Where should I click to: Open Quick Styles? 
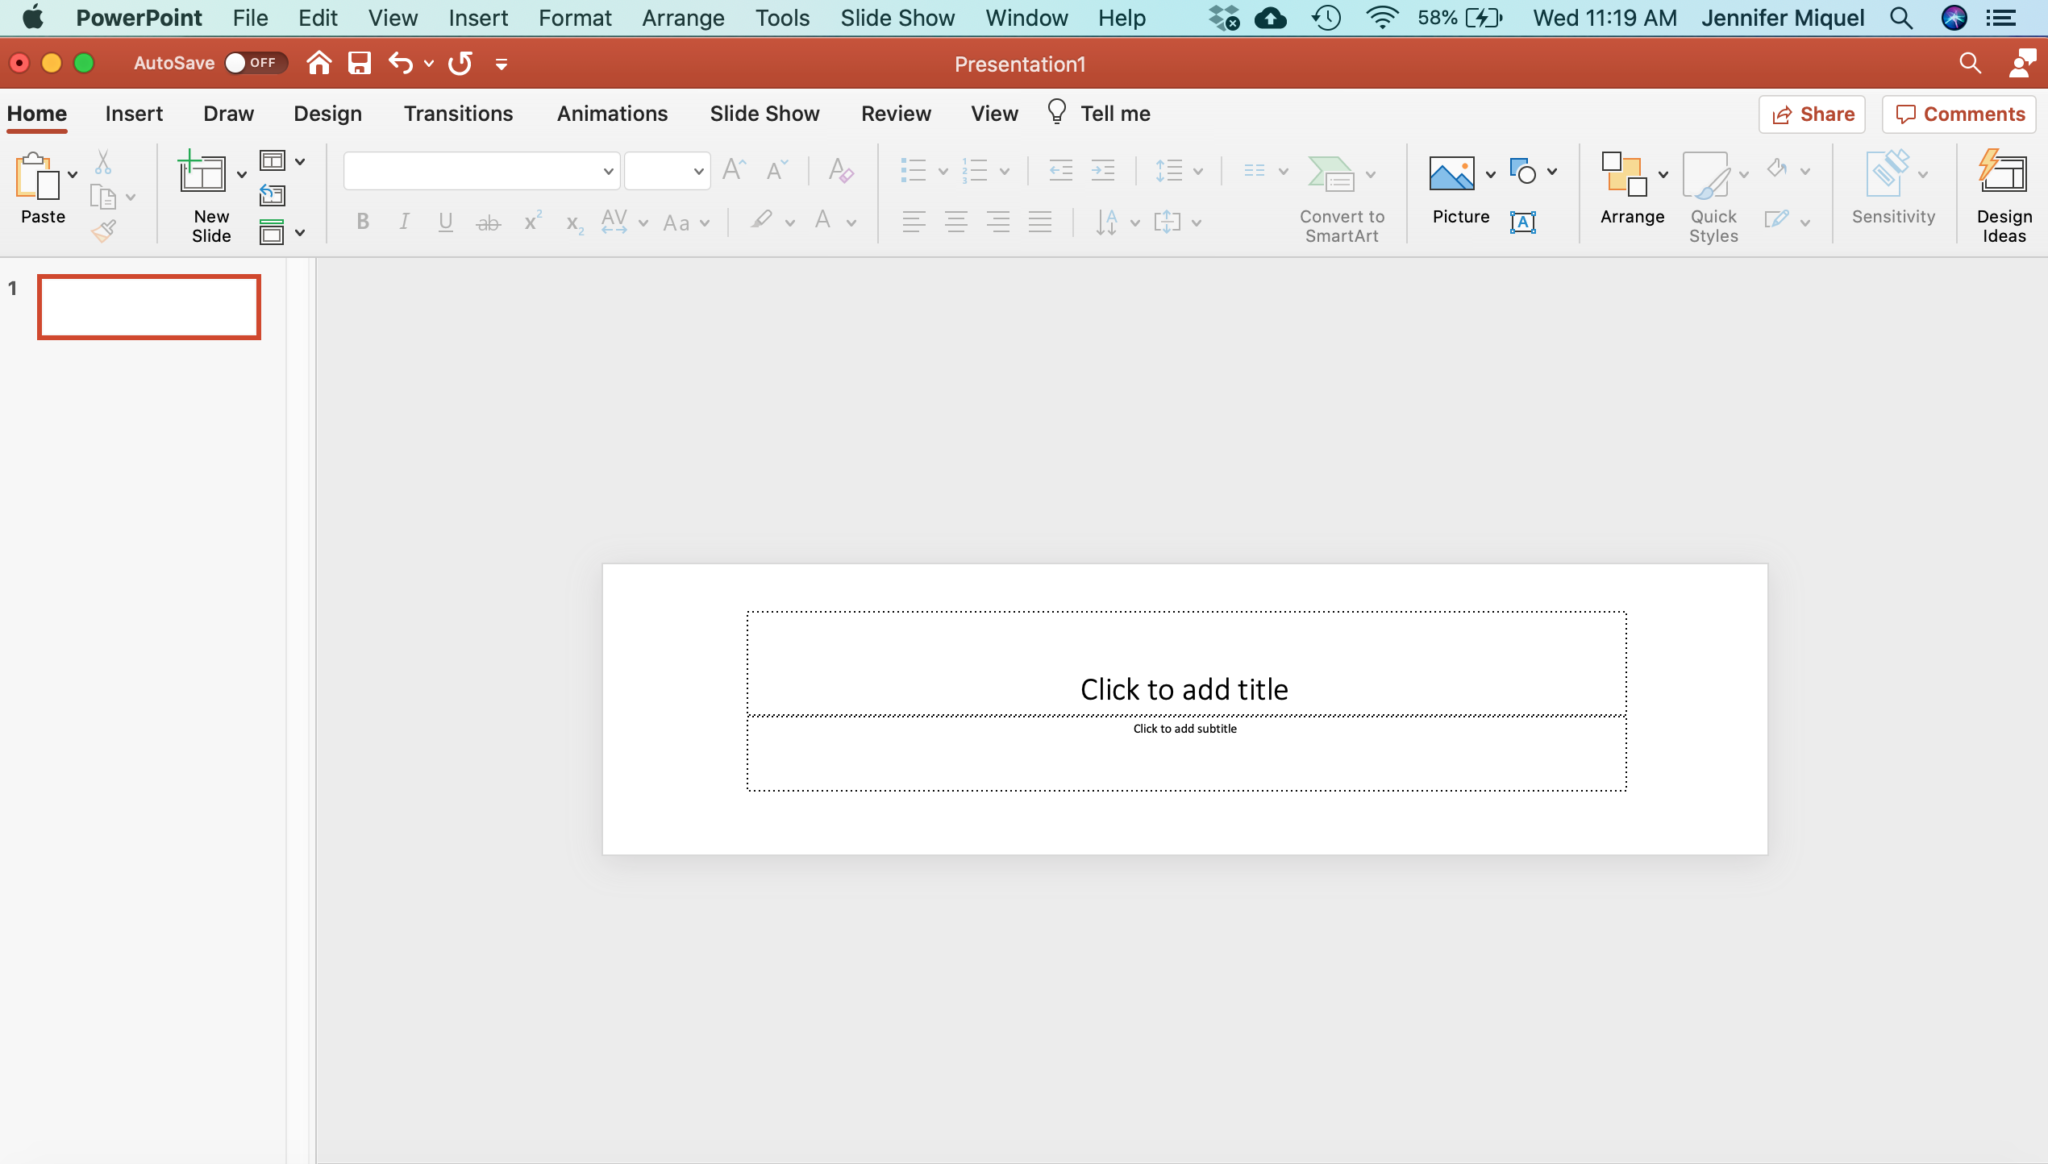coord(1711,195)
